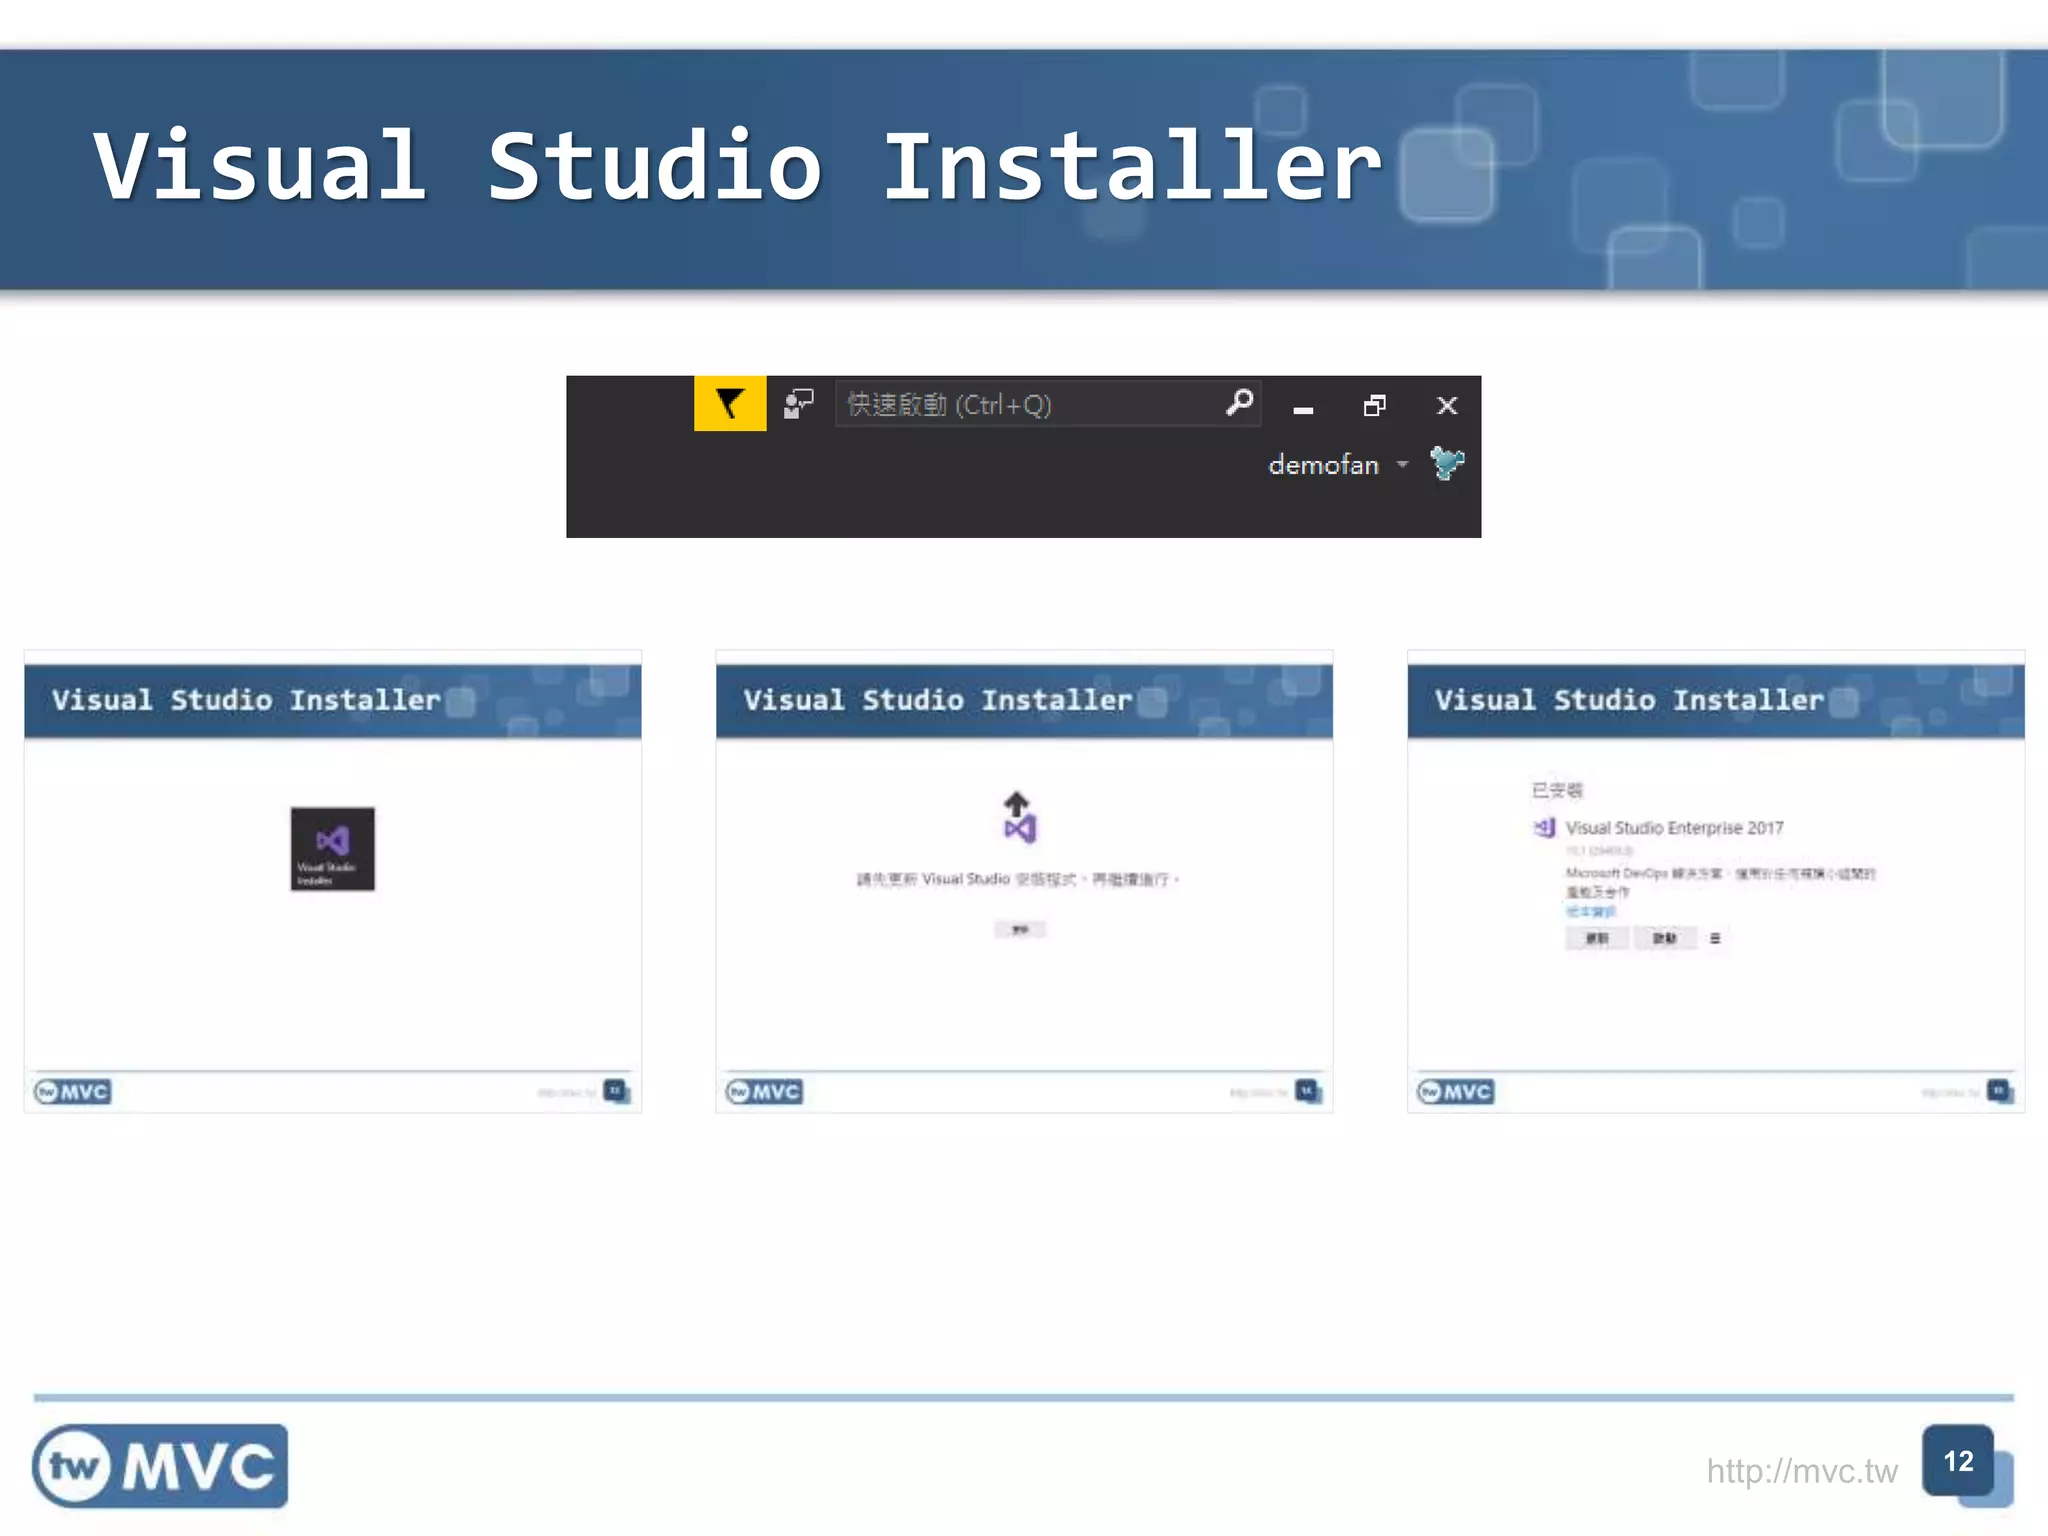2048x1536 pixels.
Task: Click the second grey button under Enterprise 2017
Action: click(x=1664, y=938)
